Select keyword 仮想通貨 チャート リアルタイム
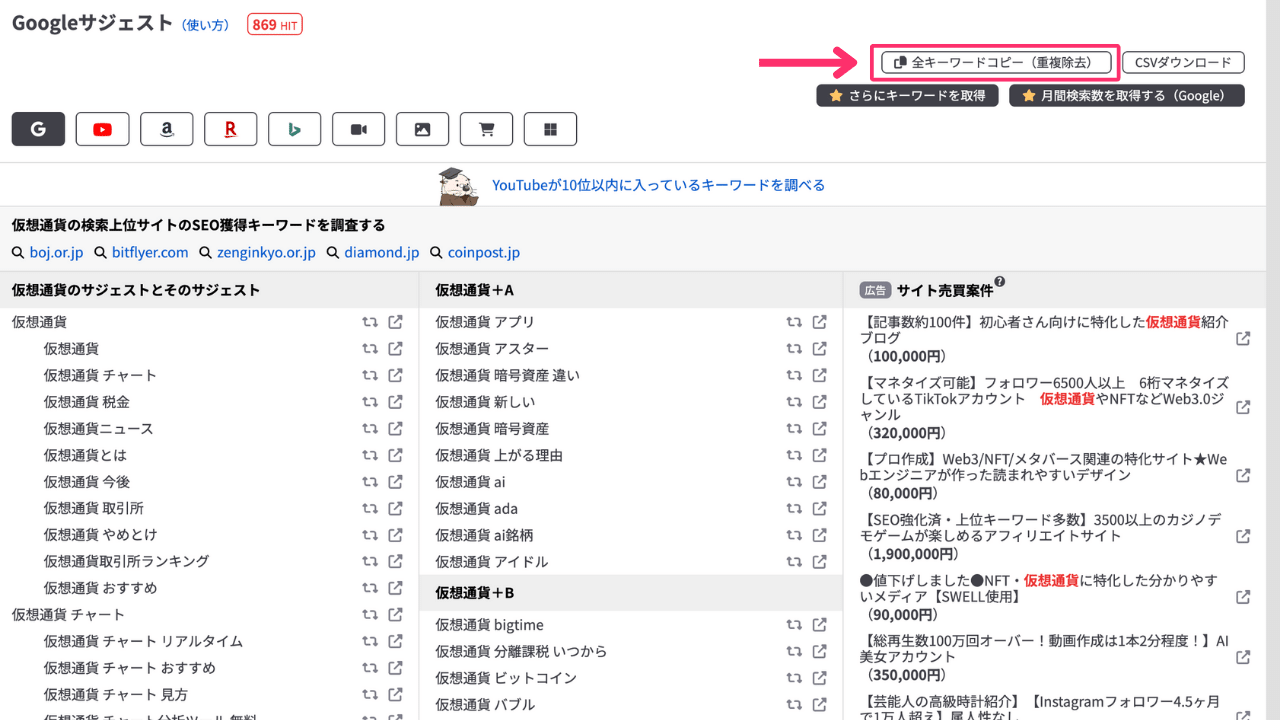The image size is (1280, 720). coord(143,641)
